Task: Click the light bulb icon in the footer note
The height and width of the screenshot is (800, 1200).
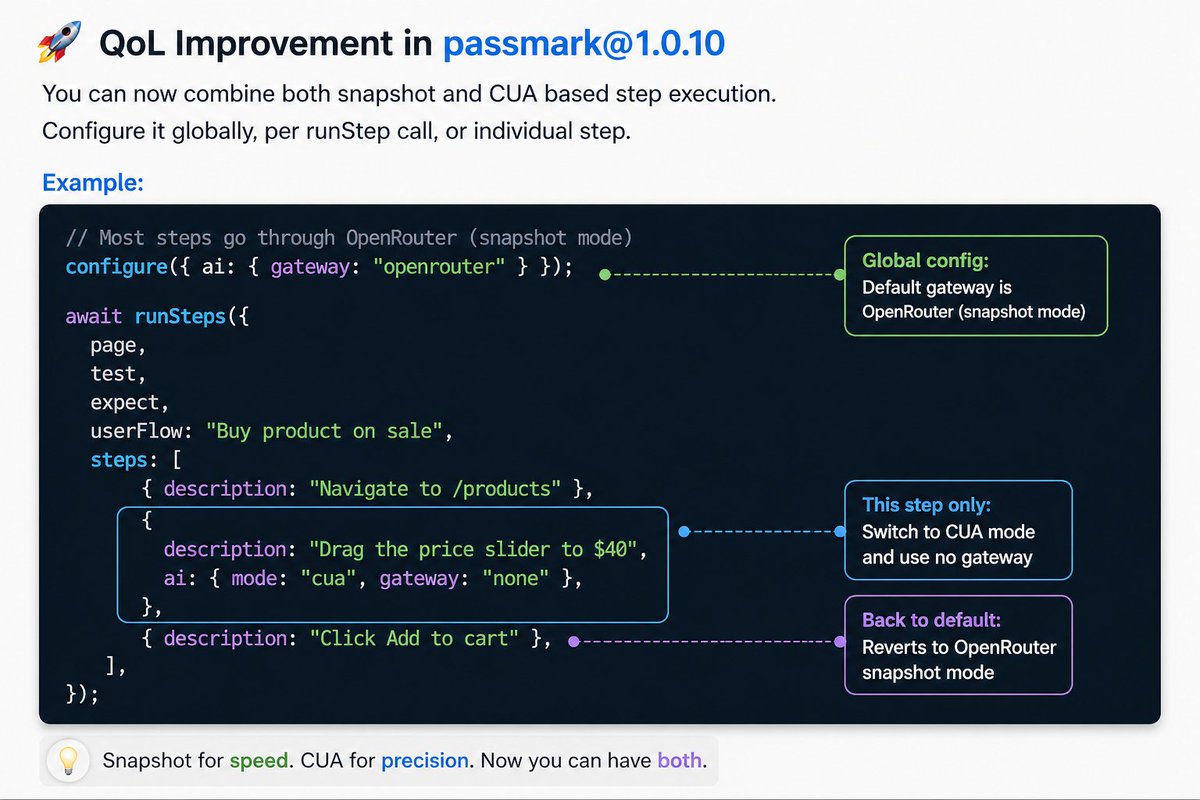Action: tap(67, 761)
